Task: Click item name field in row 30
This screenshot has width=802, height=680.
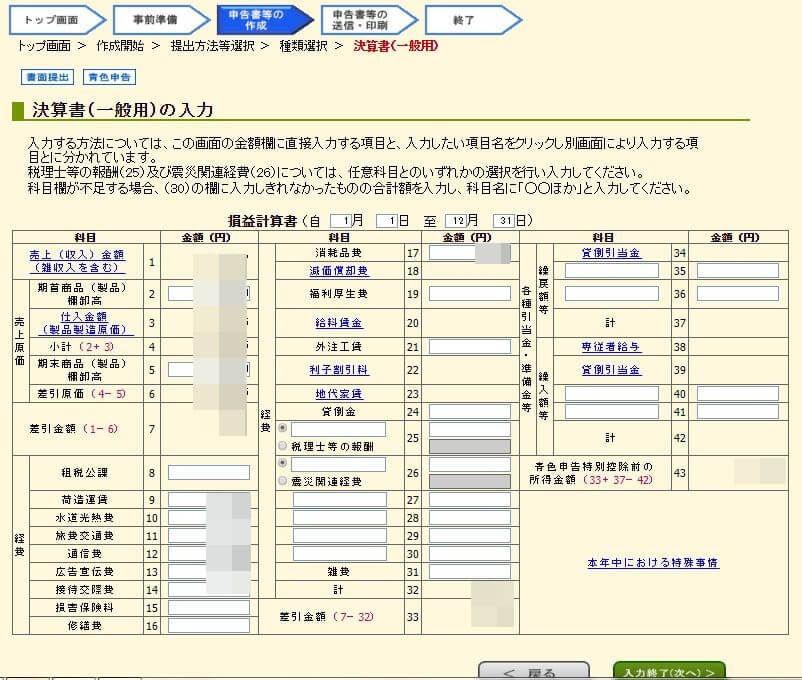Action: (x=340, y=553)
